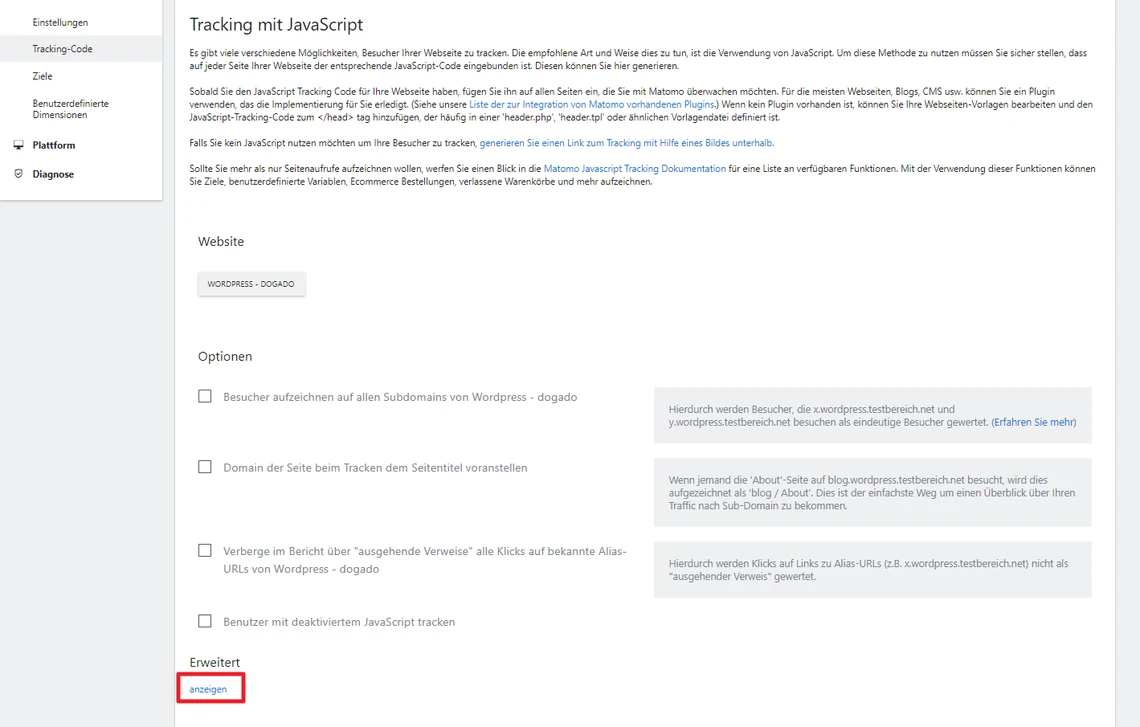Click the 'Erfahren Sie mehr' link
The width and height of the screenshot is (1140, 727).
pyautogui.click(x=1033, y=422)
